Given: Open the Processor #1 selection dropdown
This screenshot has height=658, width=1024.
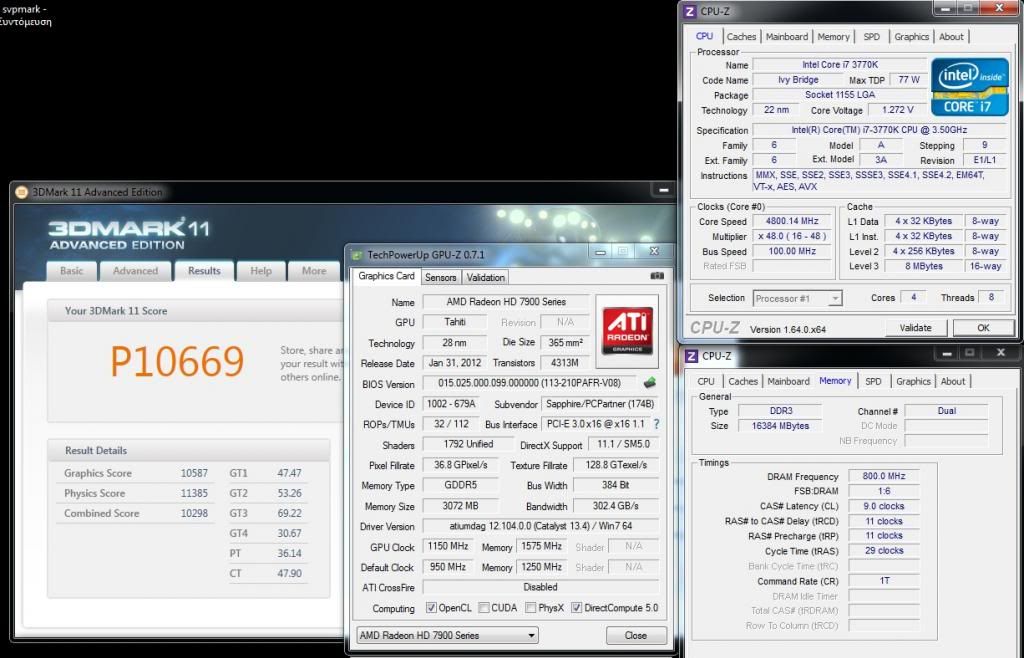Looking at the screenshot, I should 796,298.
